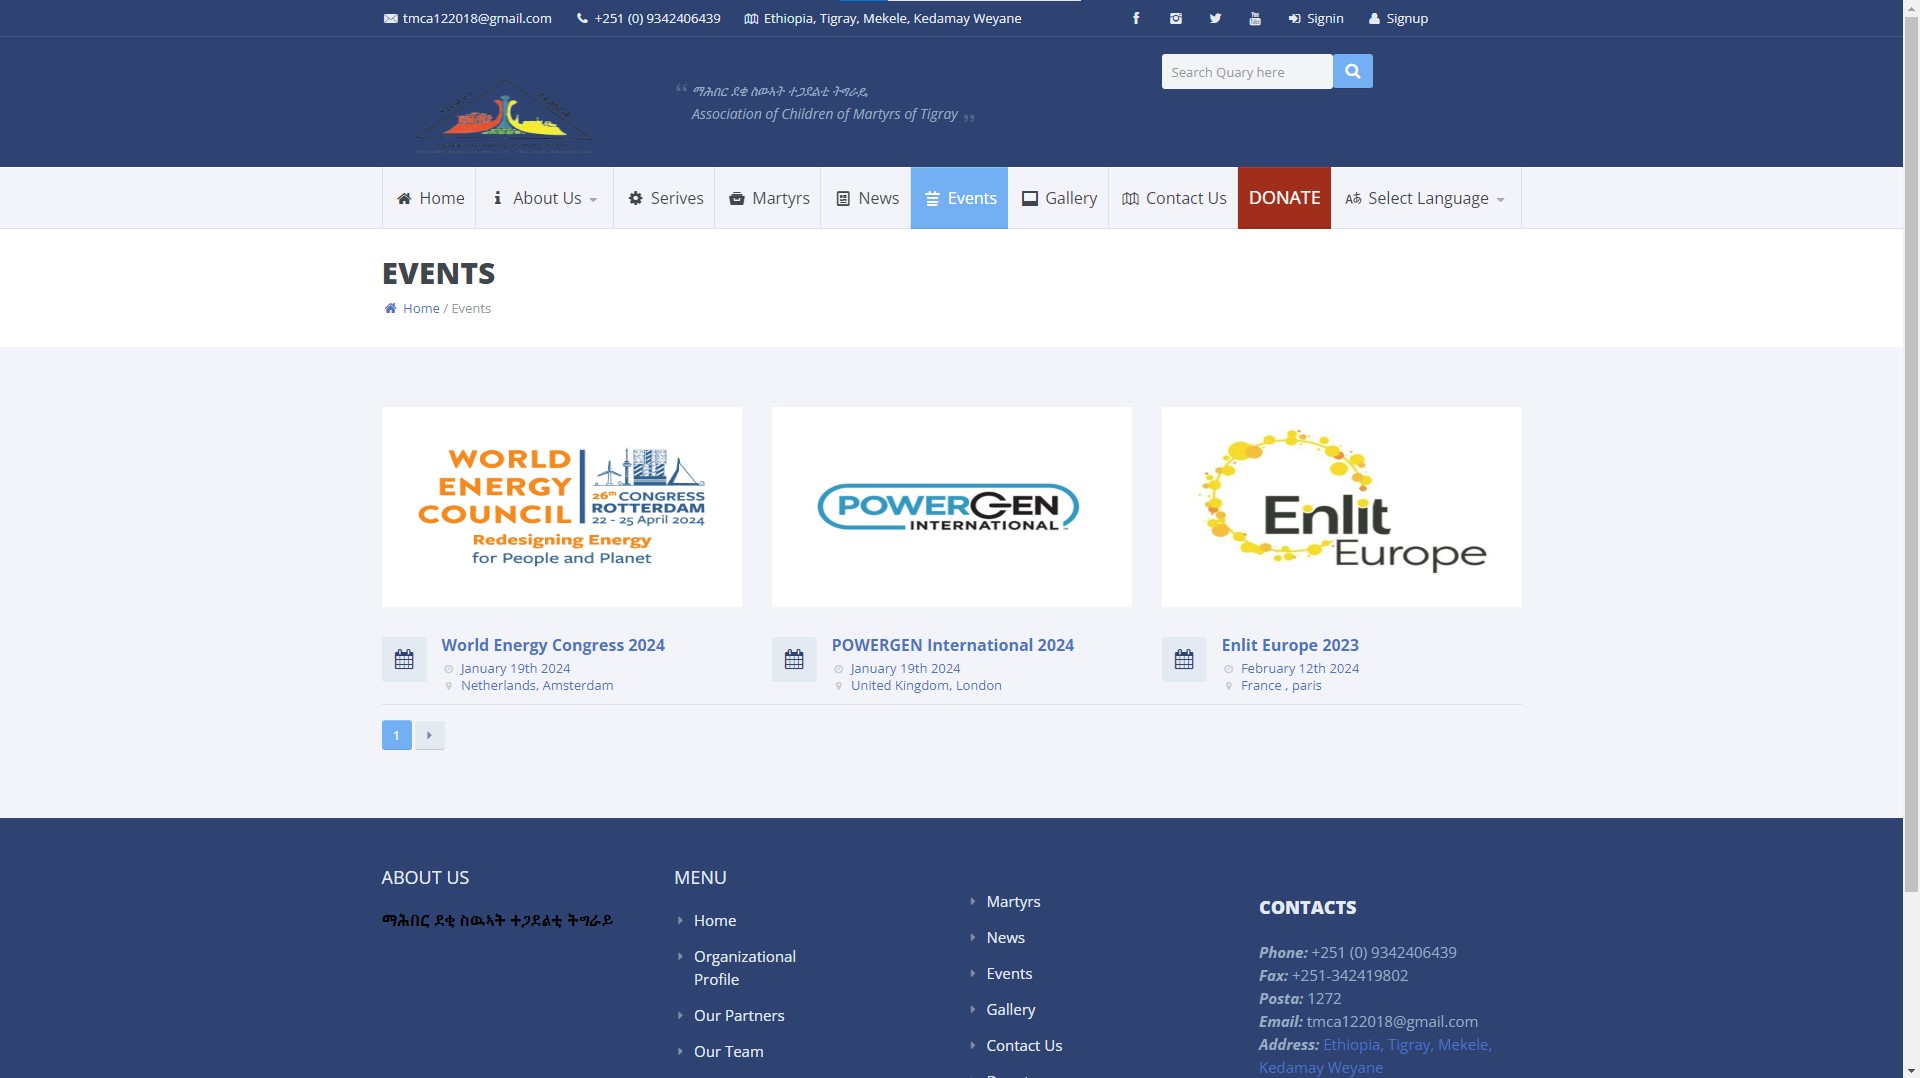Screen dimensions: 1920x1078
Task: Click the association logo in the header
Action: point(504,118)
